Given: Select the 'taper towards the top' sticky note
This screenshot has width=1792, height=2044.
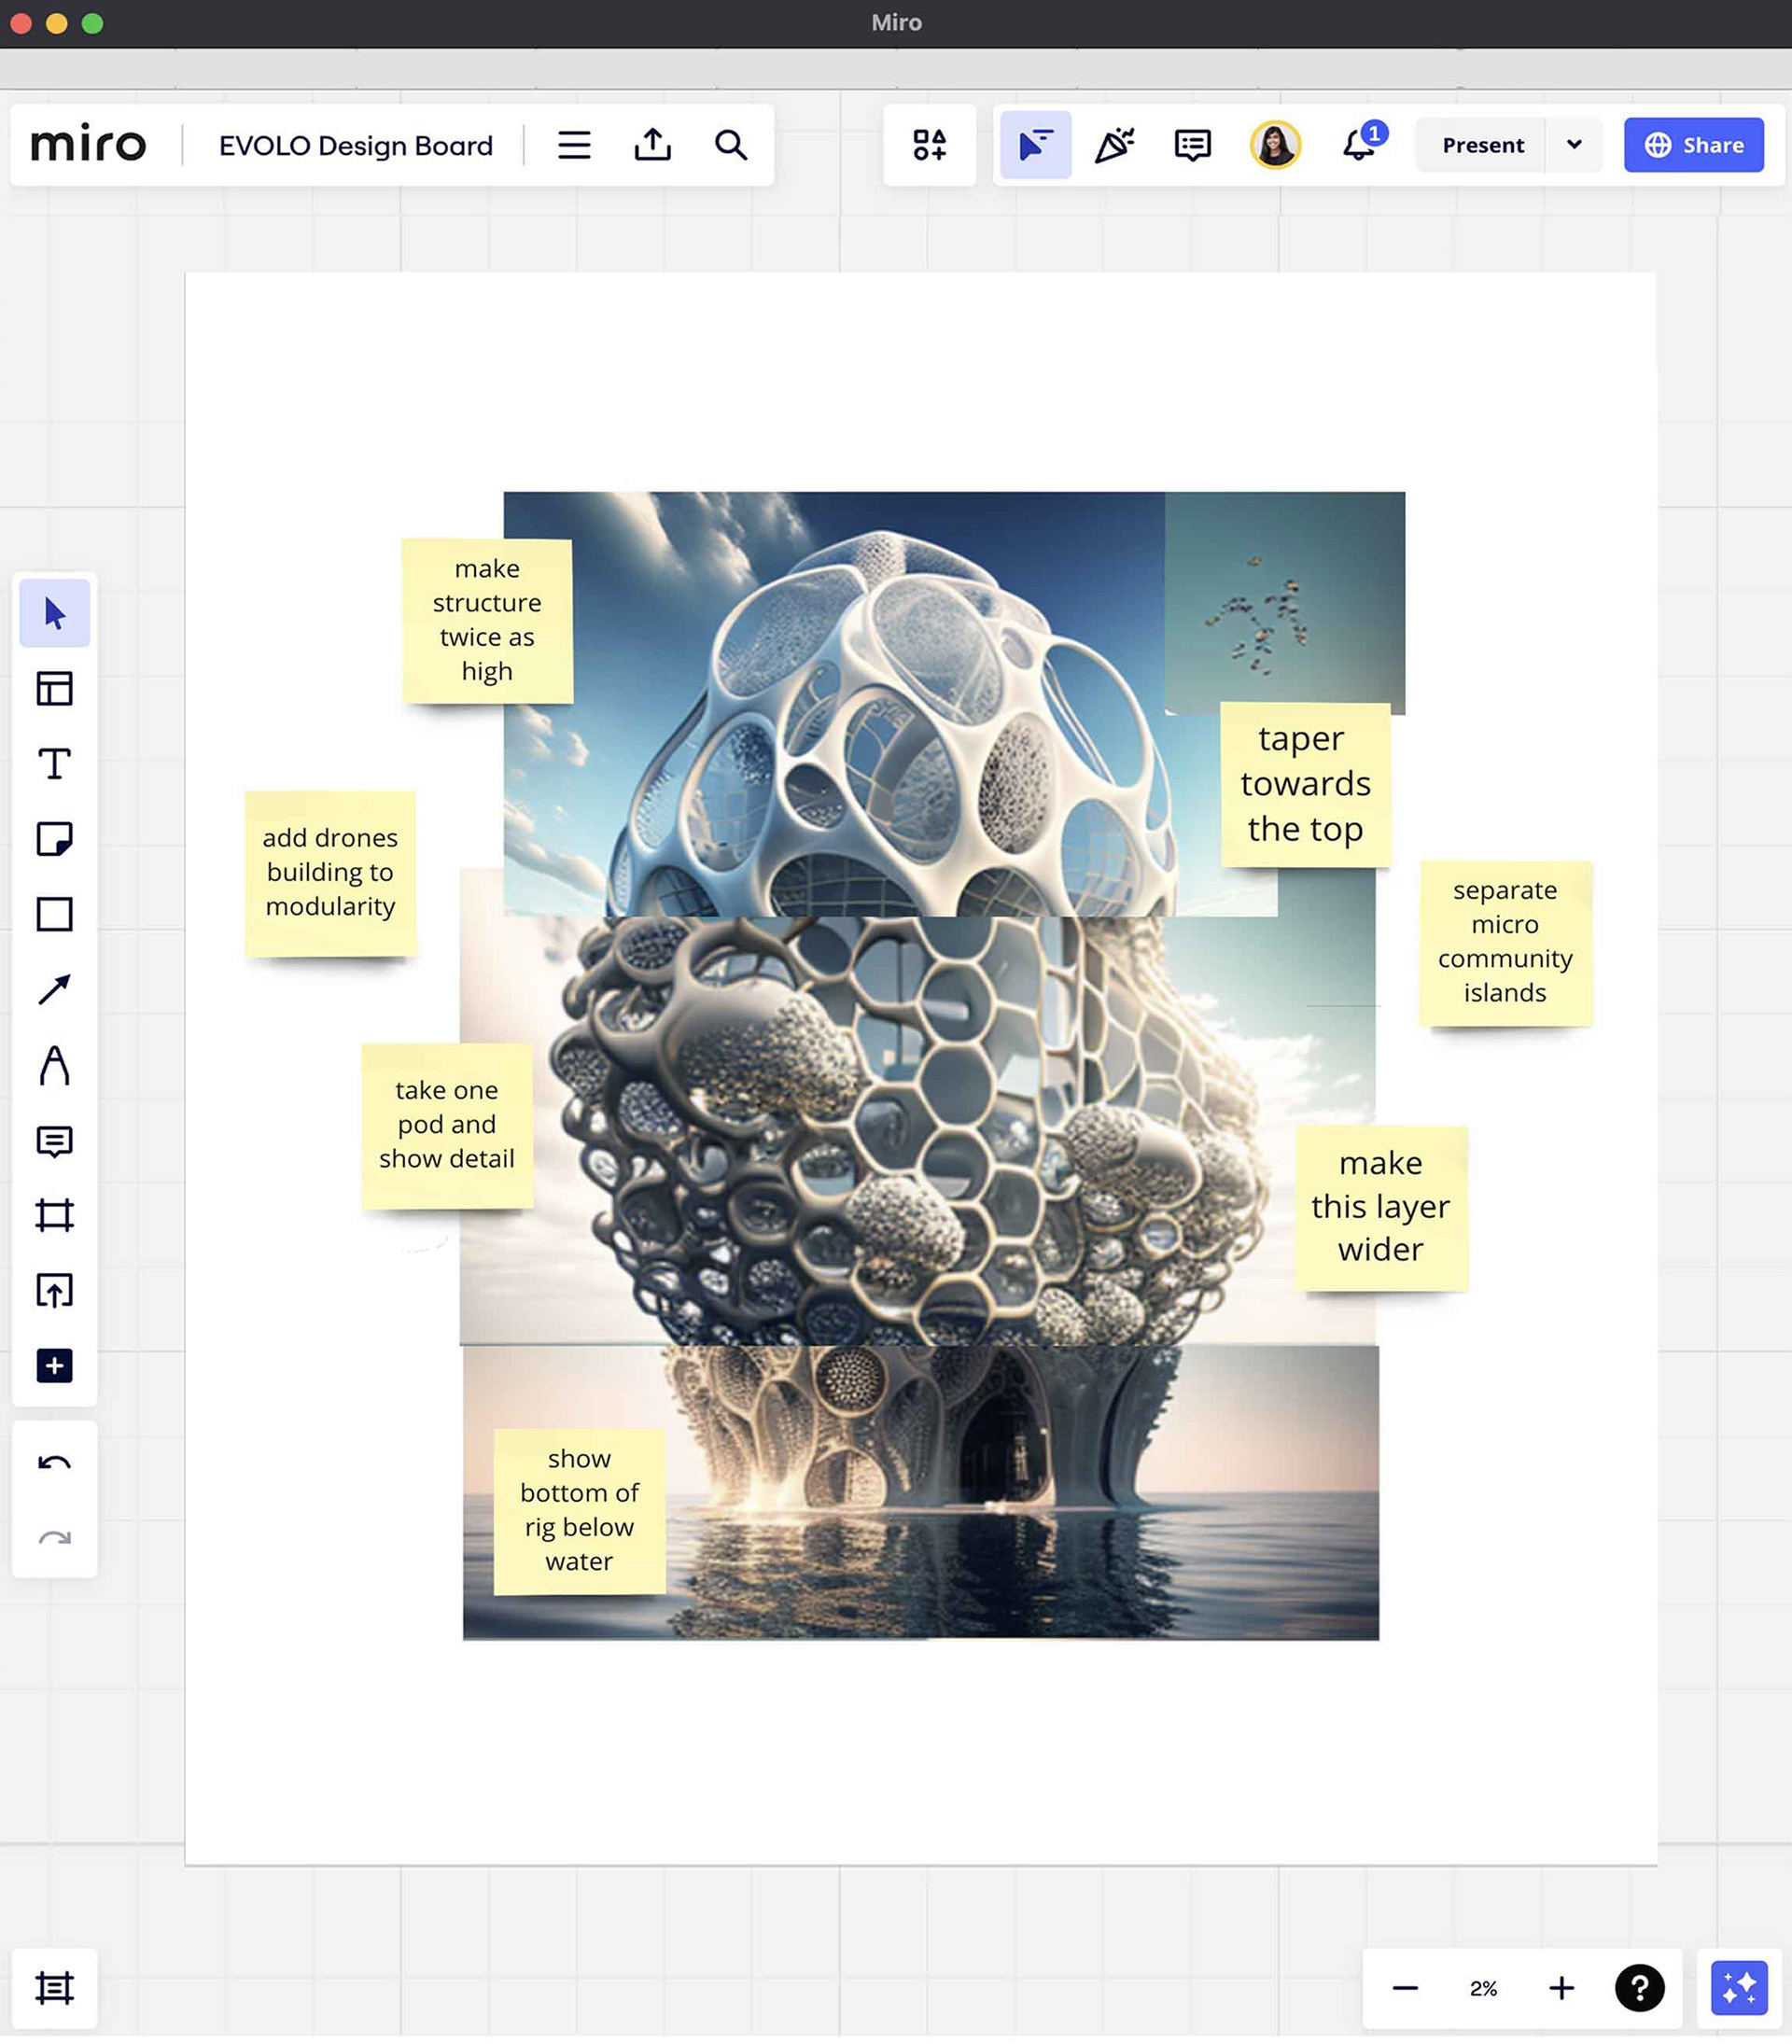Looking at the screenshot, I should [1304, 784].
